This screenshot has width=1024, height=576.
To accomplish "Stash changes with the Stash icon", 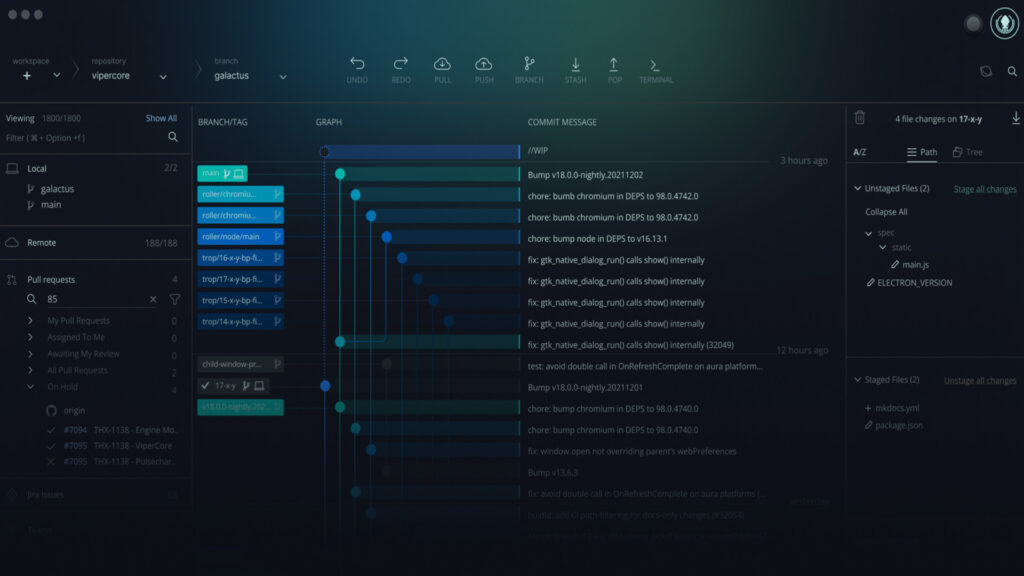I will click(575, 65).
